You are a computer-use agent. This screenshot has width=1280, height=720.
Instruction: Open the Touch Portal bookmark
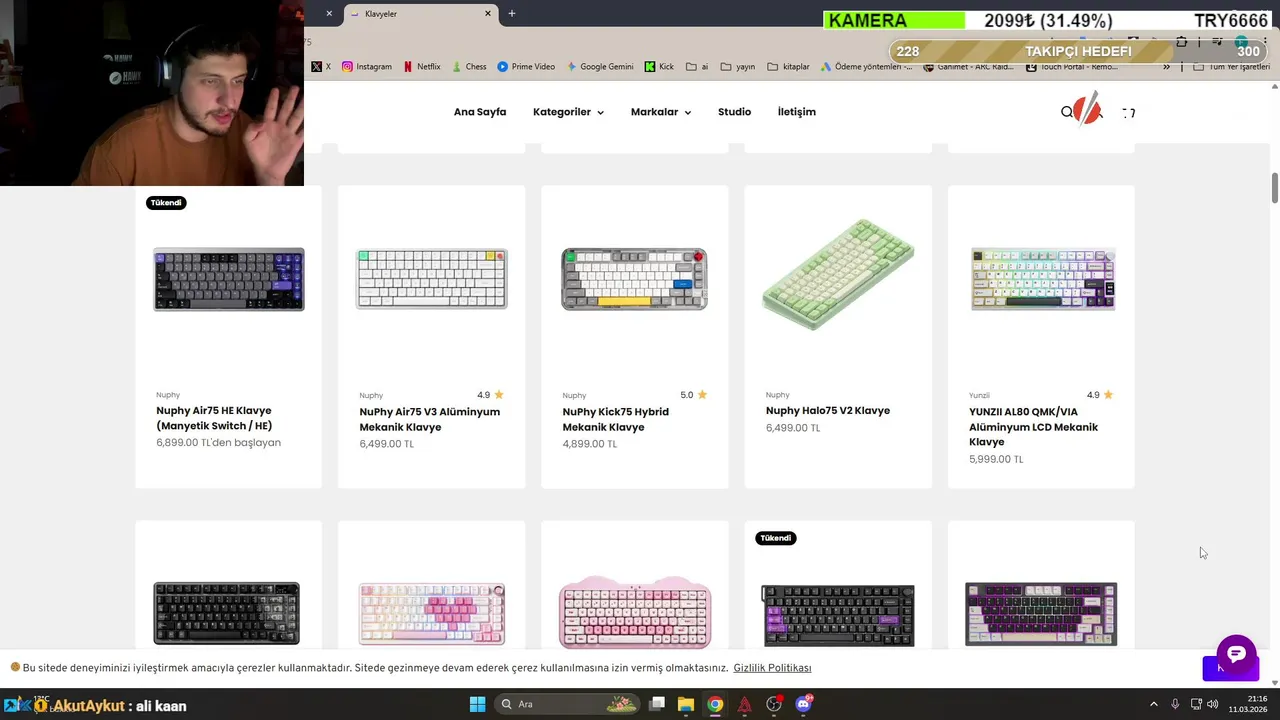(1072, 67)
